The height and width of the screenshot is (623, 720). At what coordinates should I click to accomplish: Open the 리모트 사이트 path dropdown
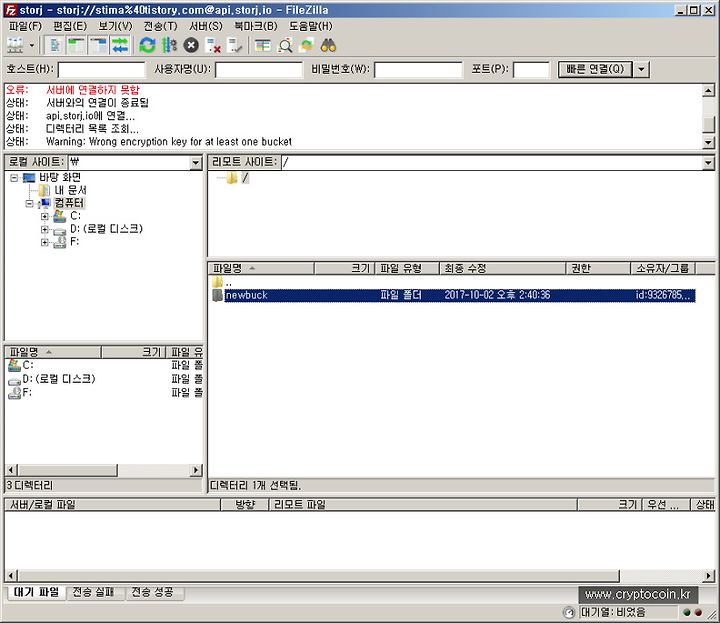coord(709,163)
